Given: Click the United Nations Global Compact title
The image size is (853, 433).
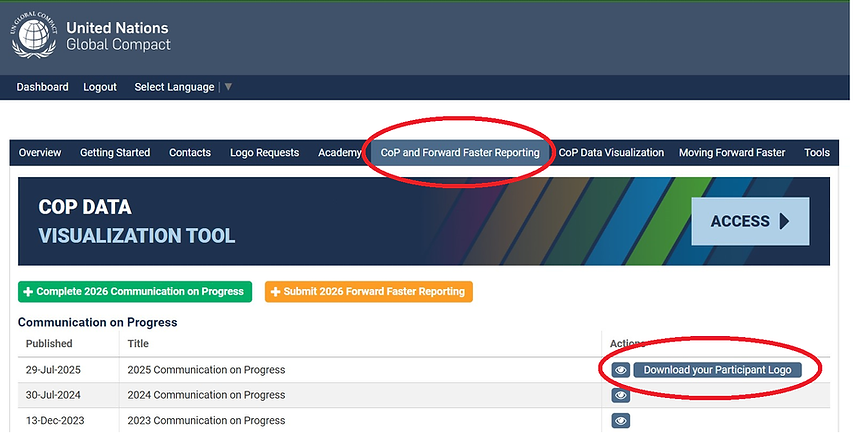Looking at the screenshot, I should pyautogui.click(x=118, y=36).
